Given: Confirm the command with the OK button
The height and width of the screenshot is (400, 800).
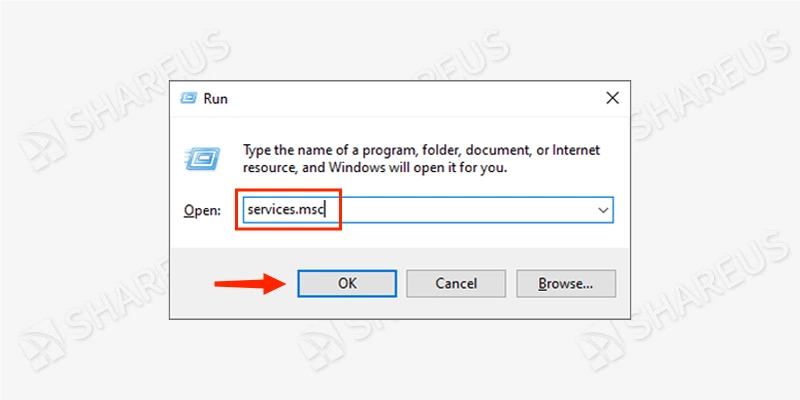Looking at the screenshot, I should [x=347, y=283].
